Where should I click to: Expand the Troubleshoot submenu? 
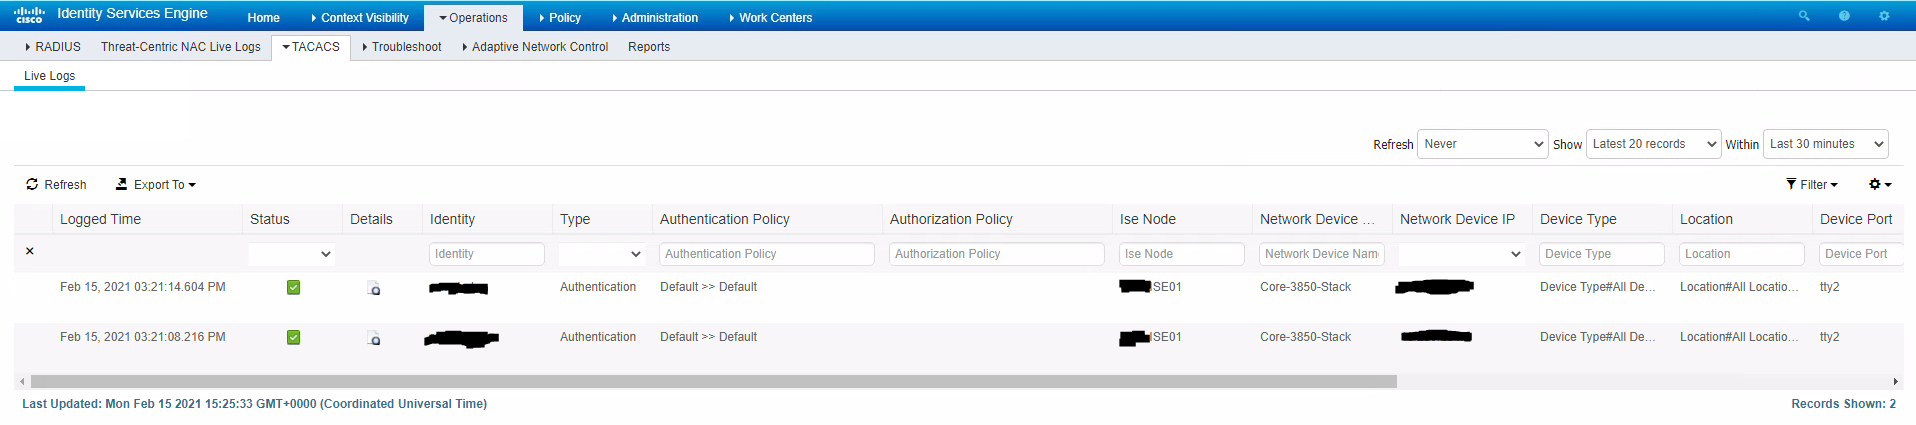click(401, 47)
